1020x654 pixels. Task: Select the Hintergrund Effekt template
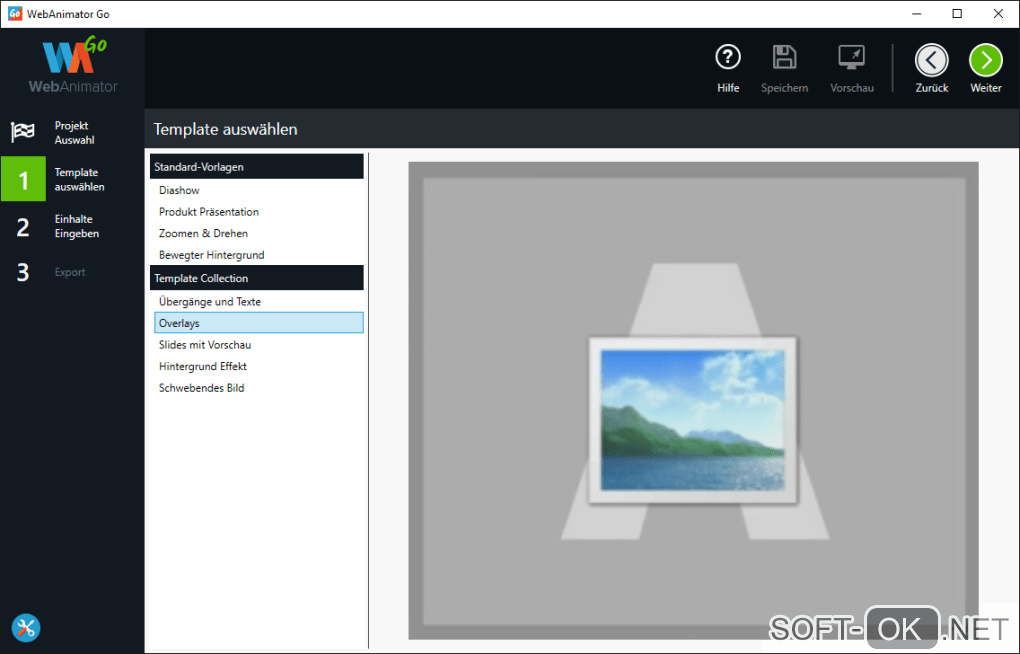(258, 366)
